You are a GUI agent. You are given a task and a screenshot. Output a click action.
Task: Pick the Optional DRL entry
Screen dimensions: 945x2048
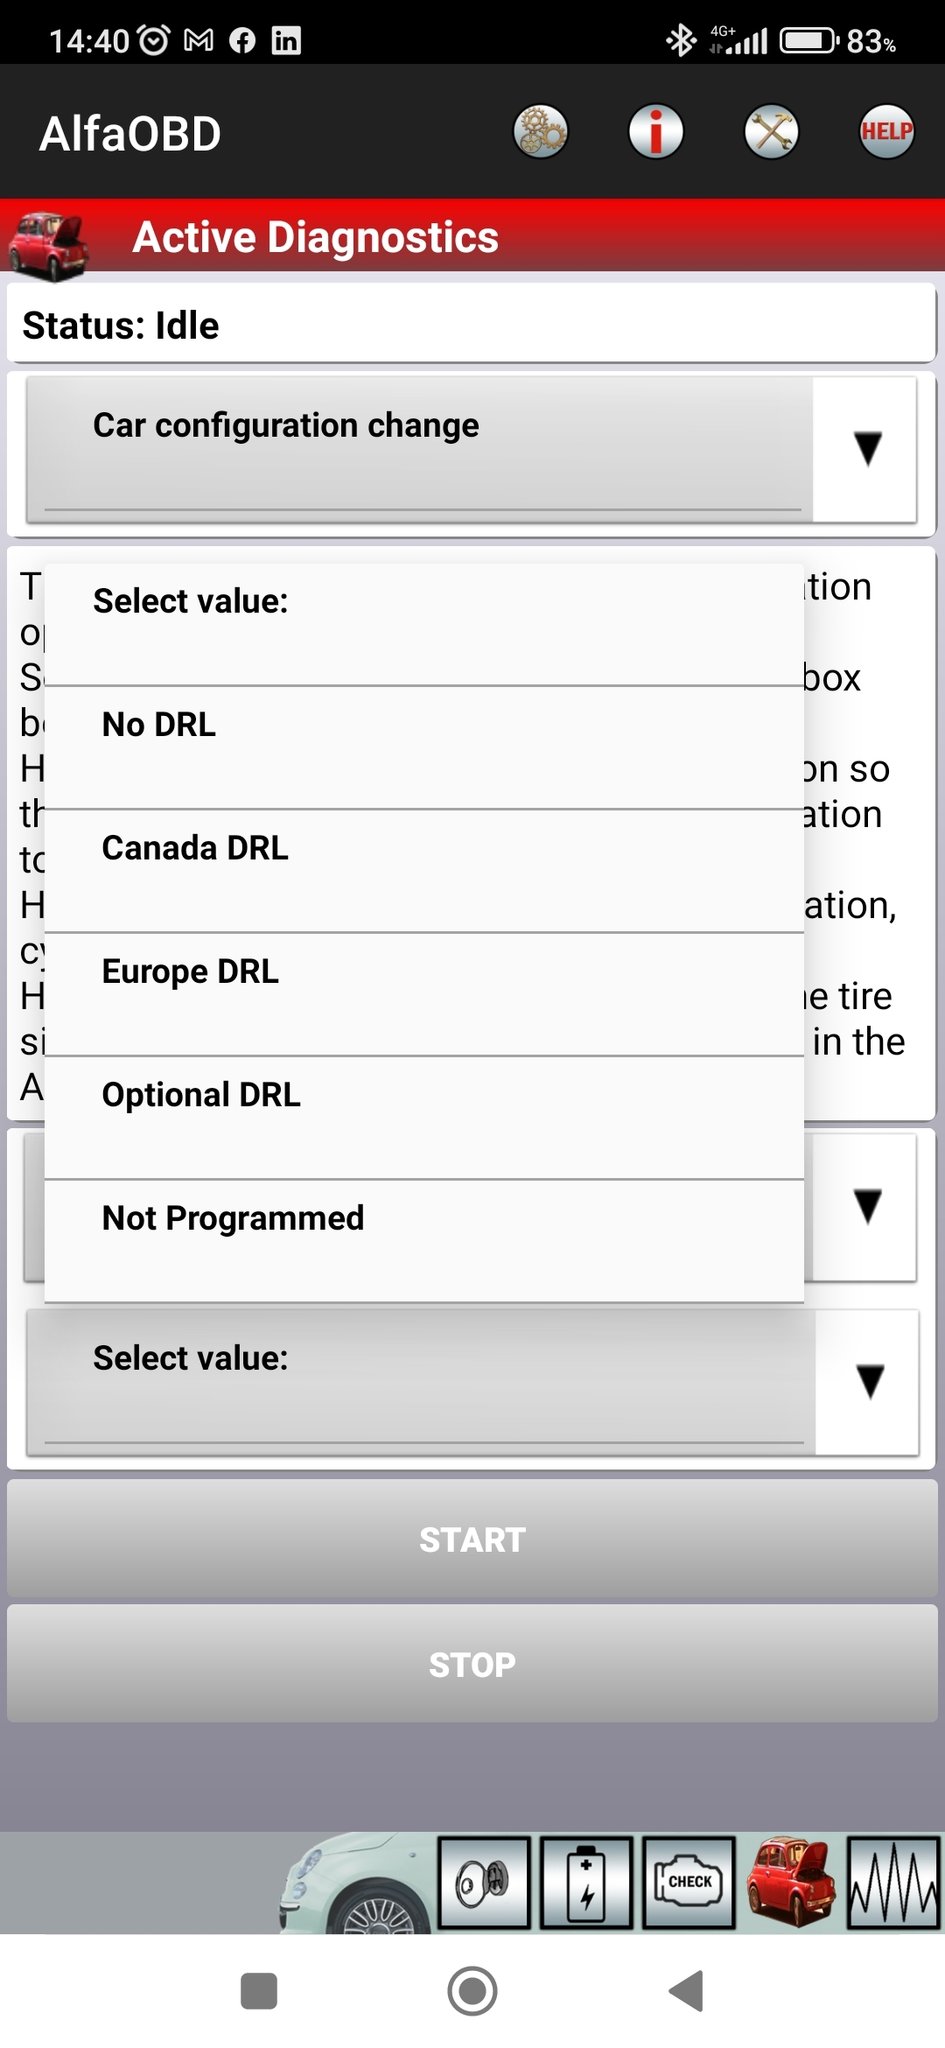coord(424,1117)
